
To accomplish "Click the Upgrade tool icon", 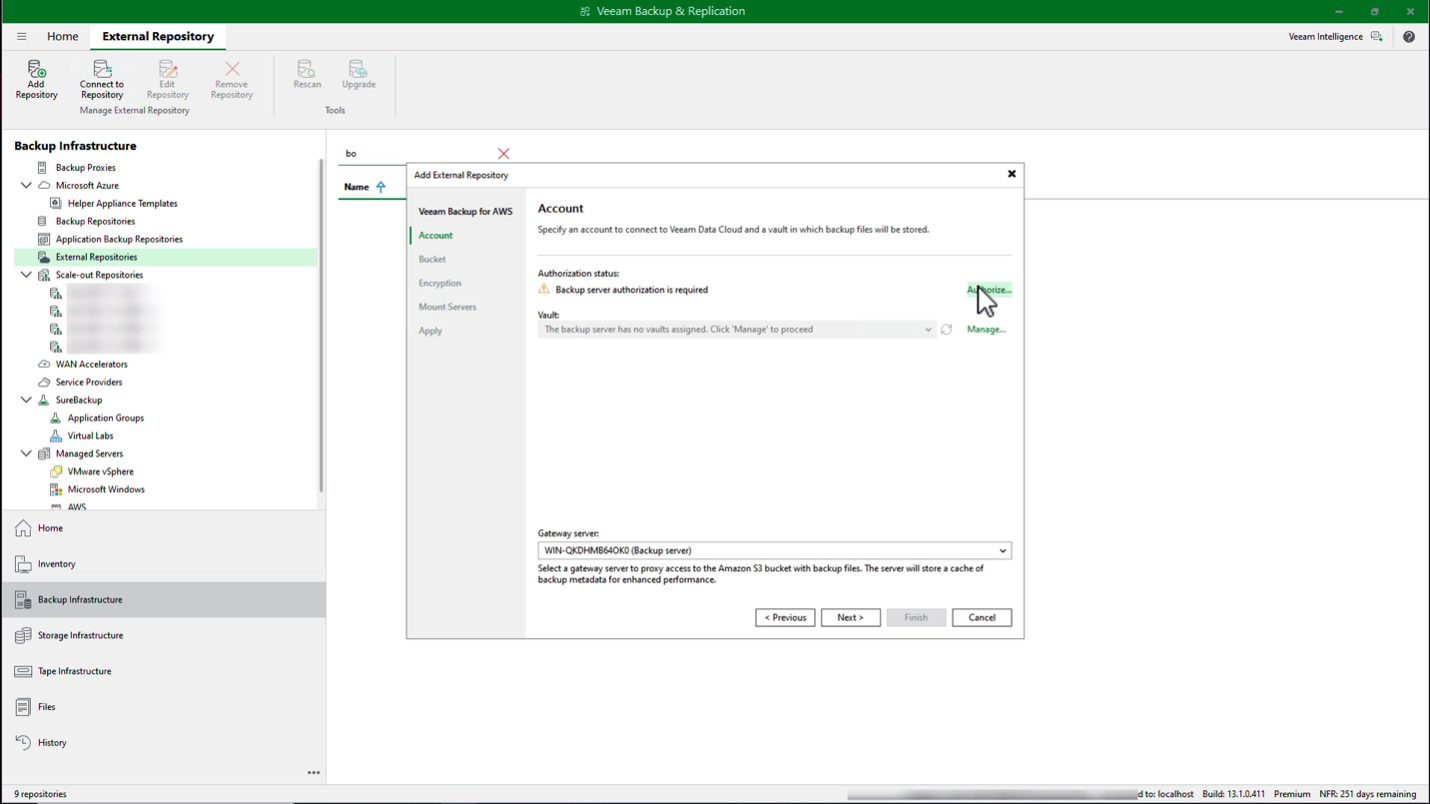I will click(358, 74).
